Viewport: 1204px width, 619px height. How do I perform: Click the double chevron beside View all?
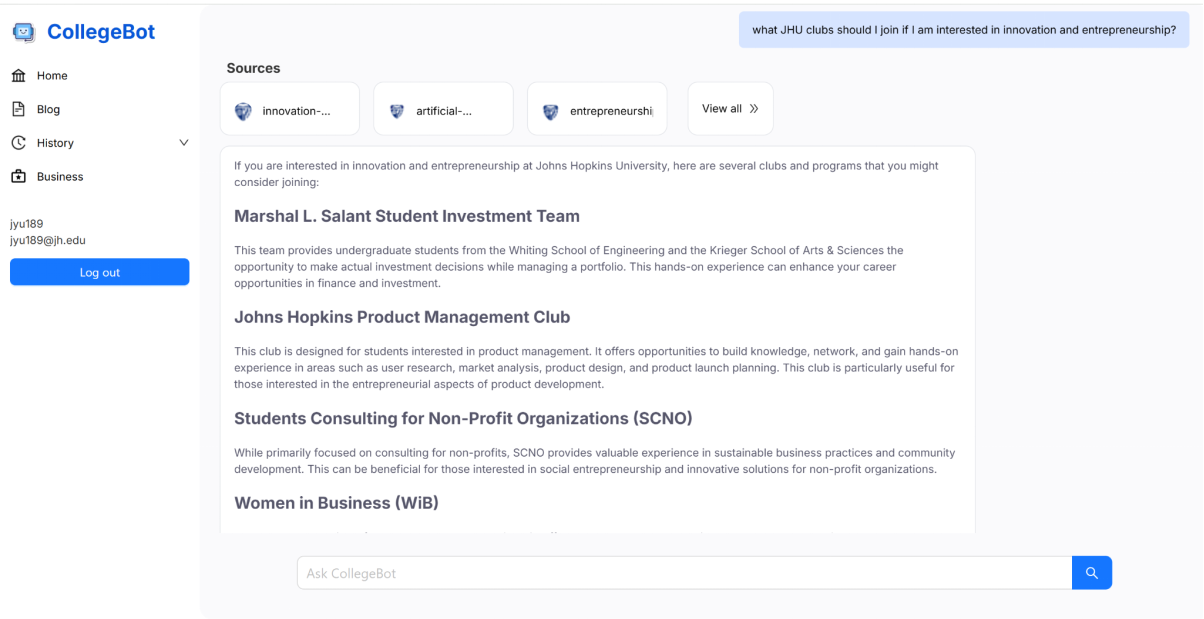[754, 108]
